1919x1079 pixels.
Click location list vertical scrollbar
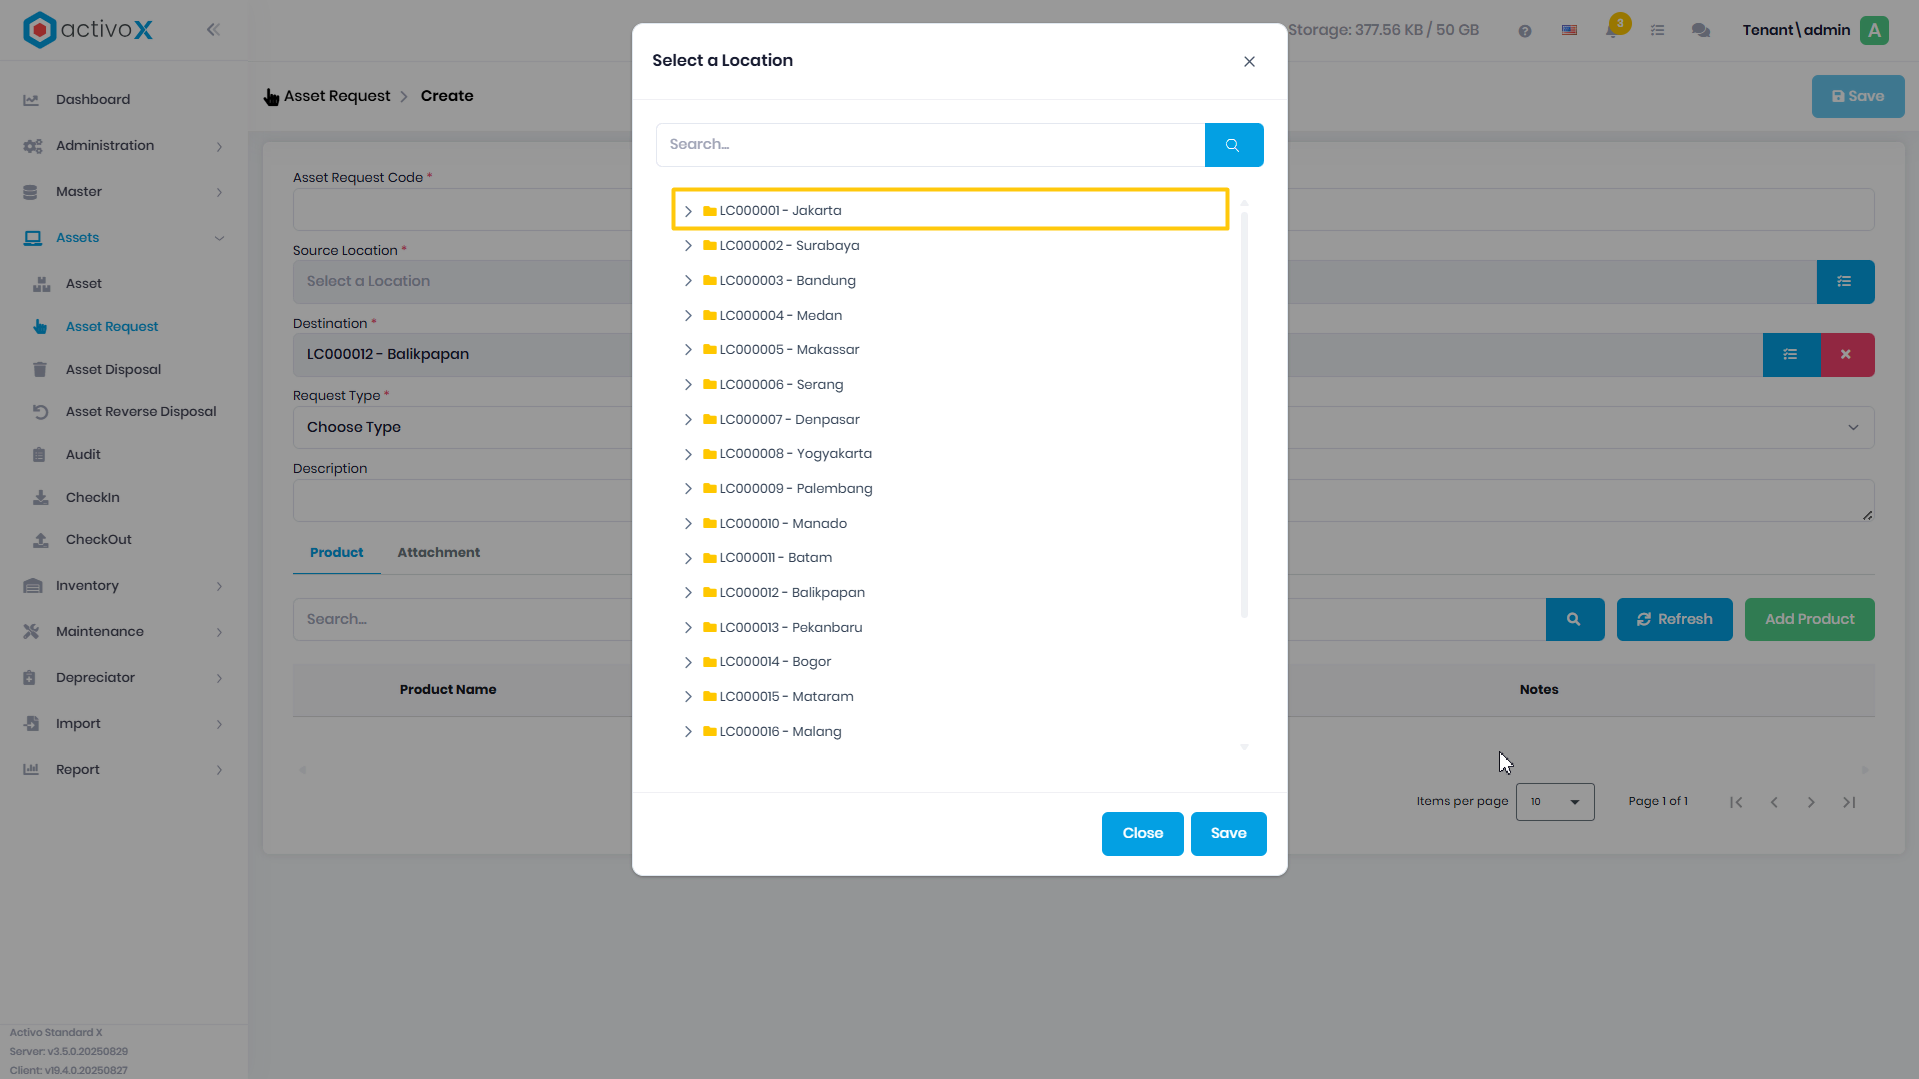point(1244,415)
